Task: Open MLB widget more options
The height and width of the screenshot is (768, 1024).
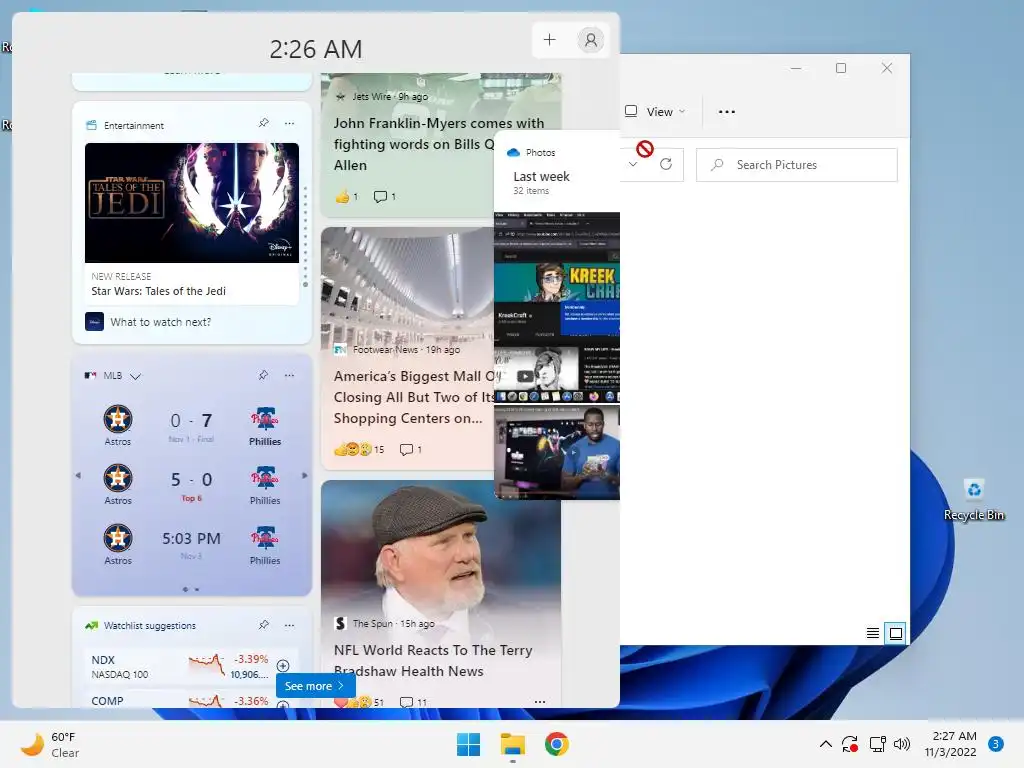Action: tap(289, 375)
